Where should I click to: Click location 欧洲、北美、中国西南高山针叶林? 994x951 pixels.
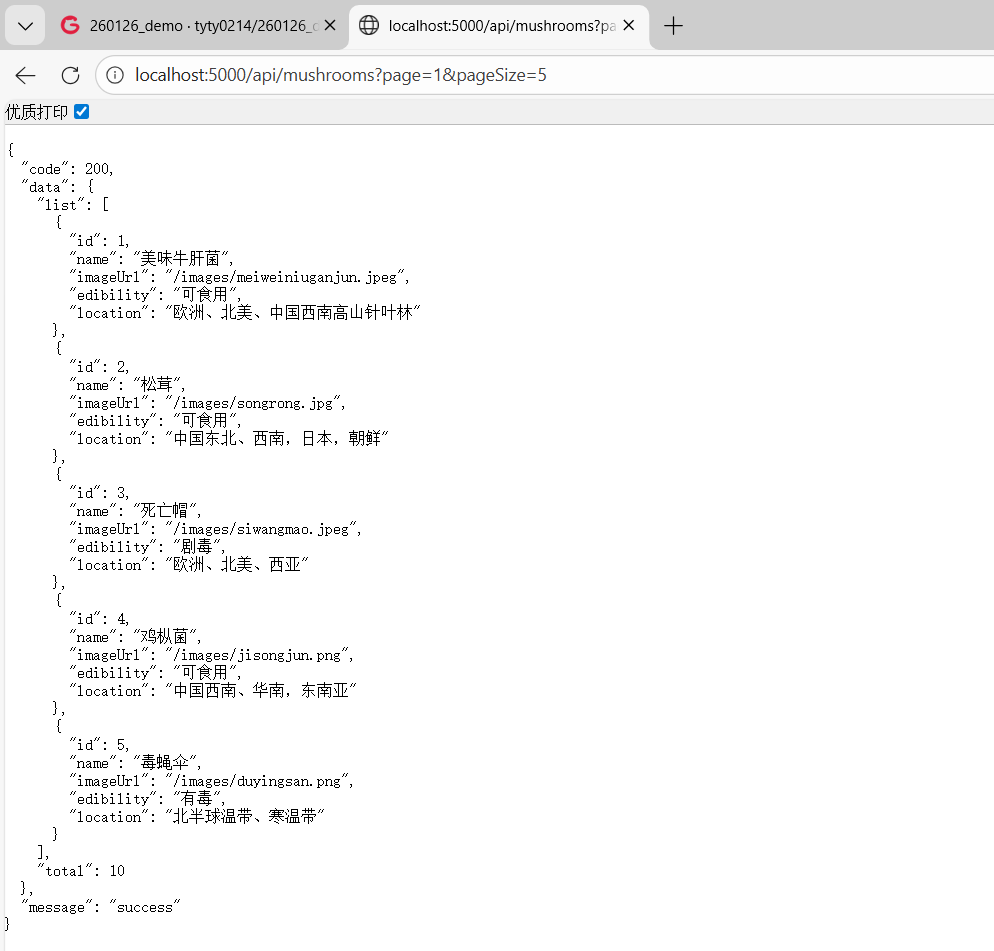point(292,313)
